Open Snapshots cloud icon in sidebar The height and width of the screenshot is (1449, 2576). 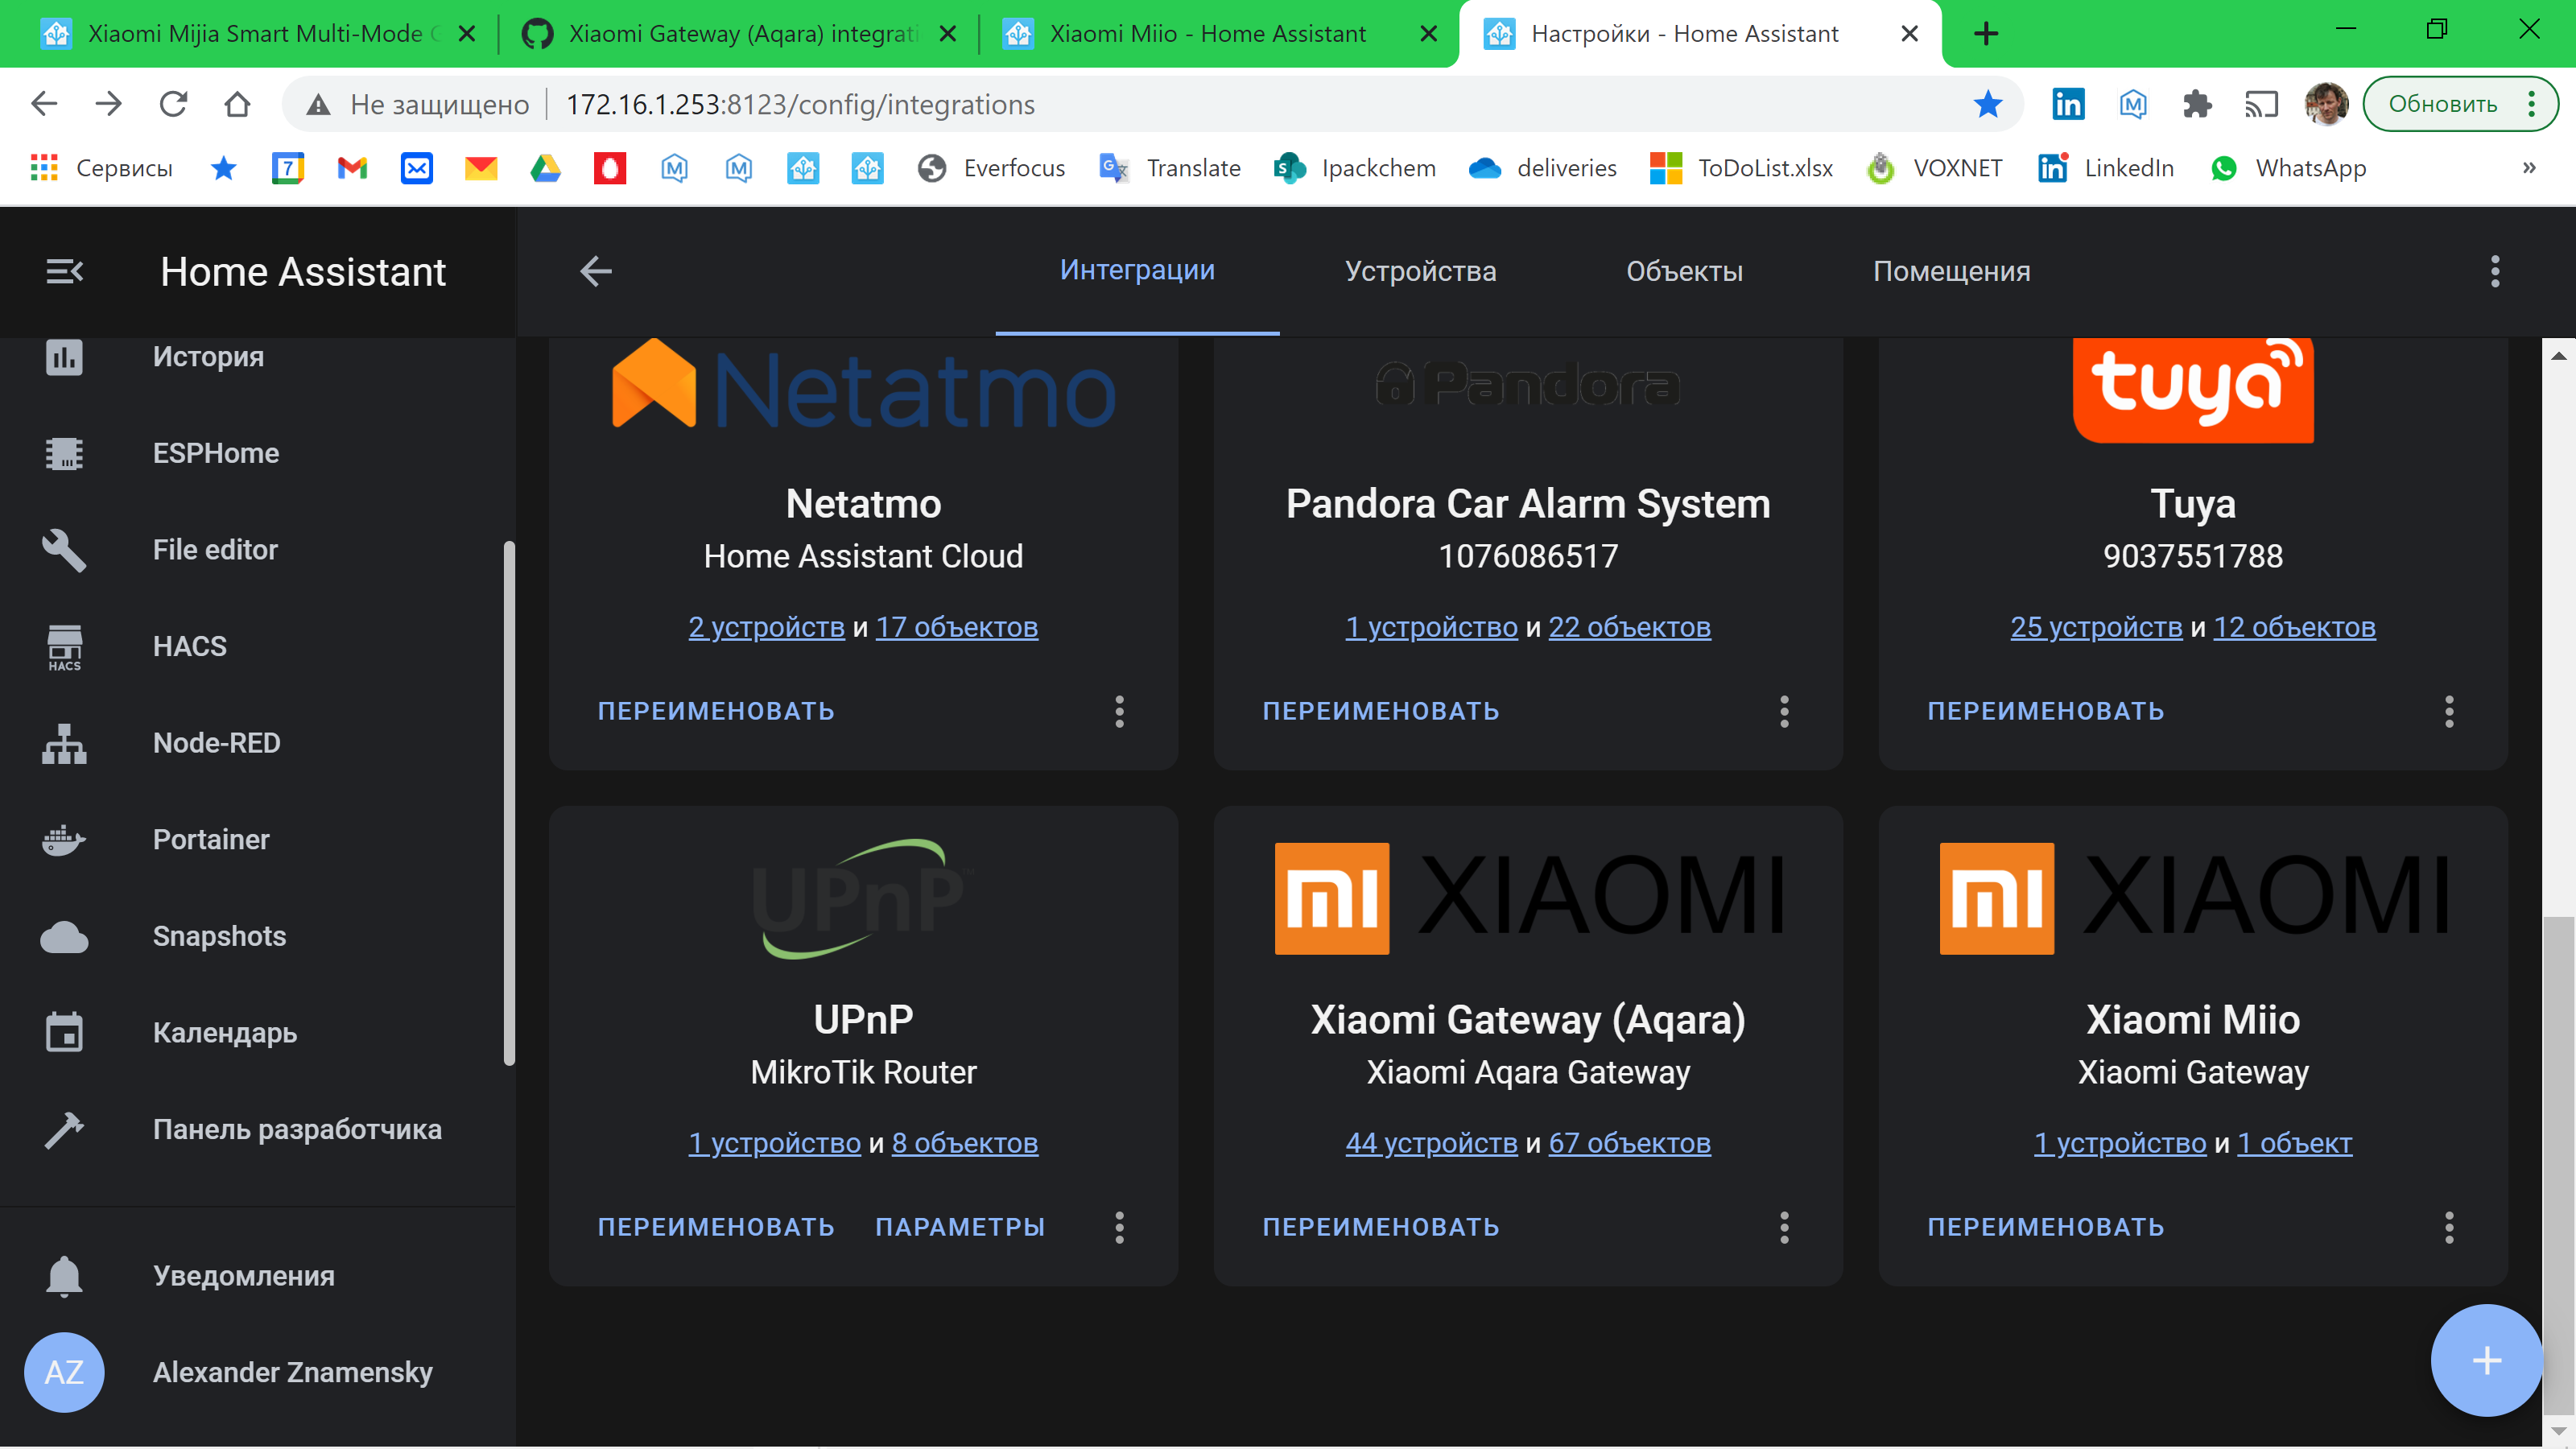64,937
